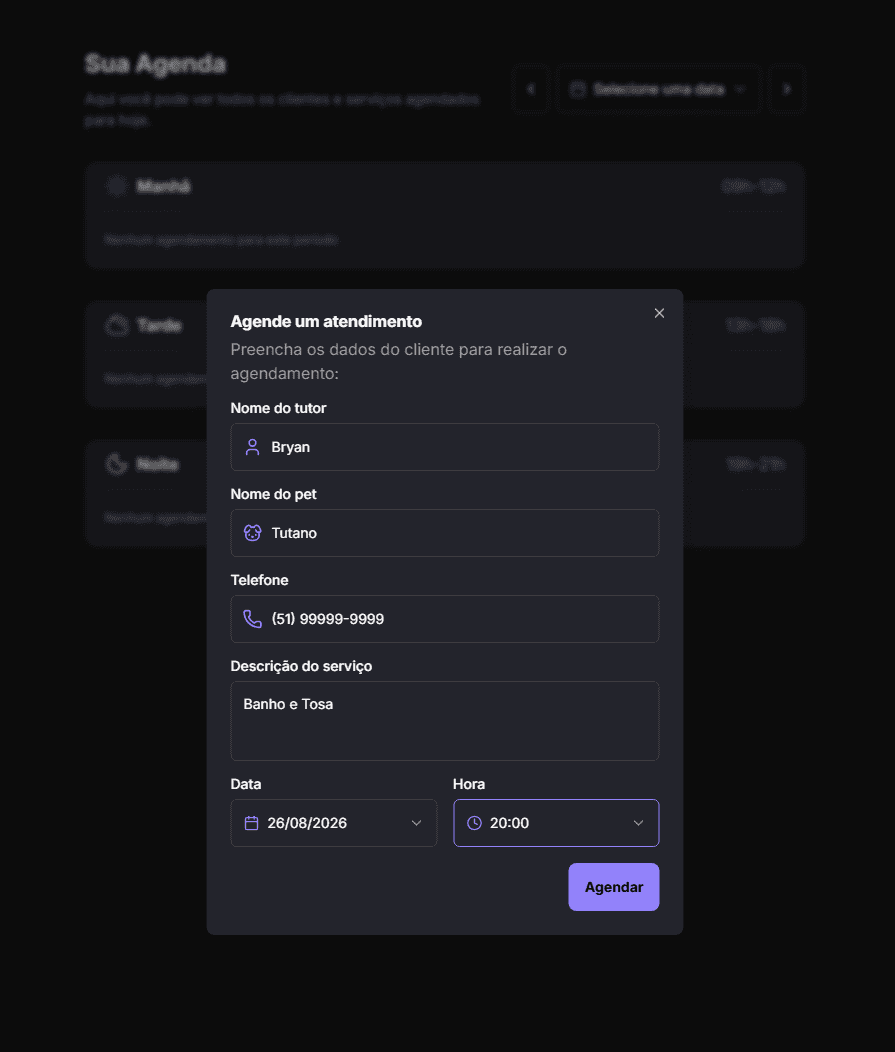Open the date picker showing 26/08/2026
895x1052 pixels.
click(333, 823)
